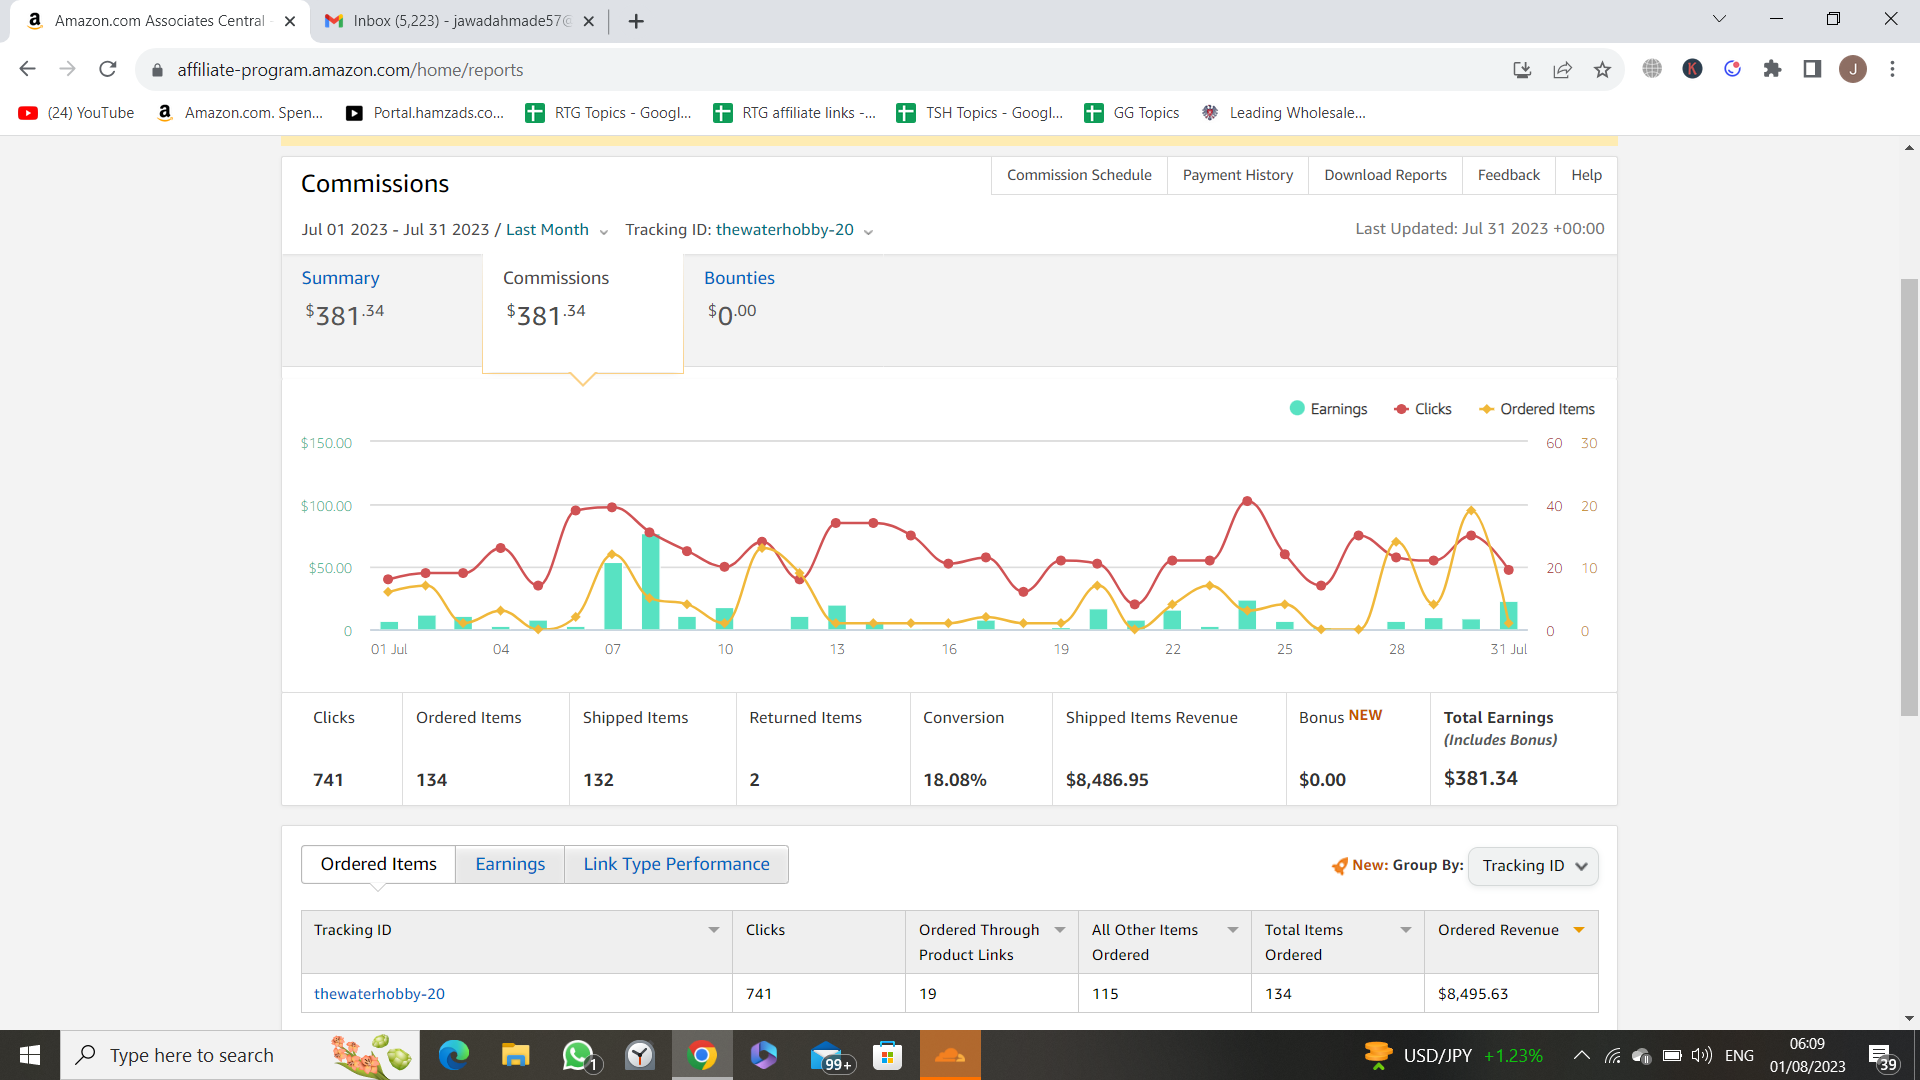Sort by Ordered Through Product Links column arrow
This screenshot has width=1920, height=1080.
1060,930
